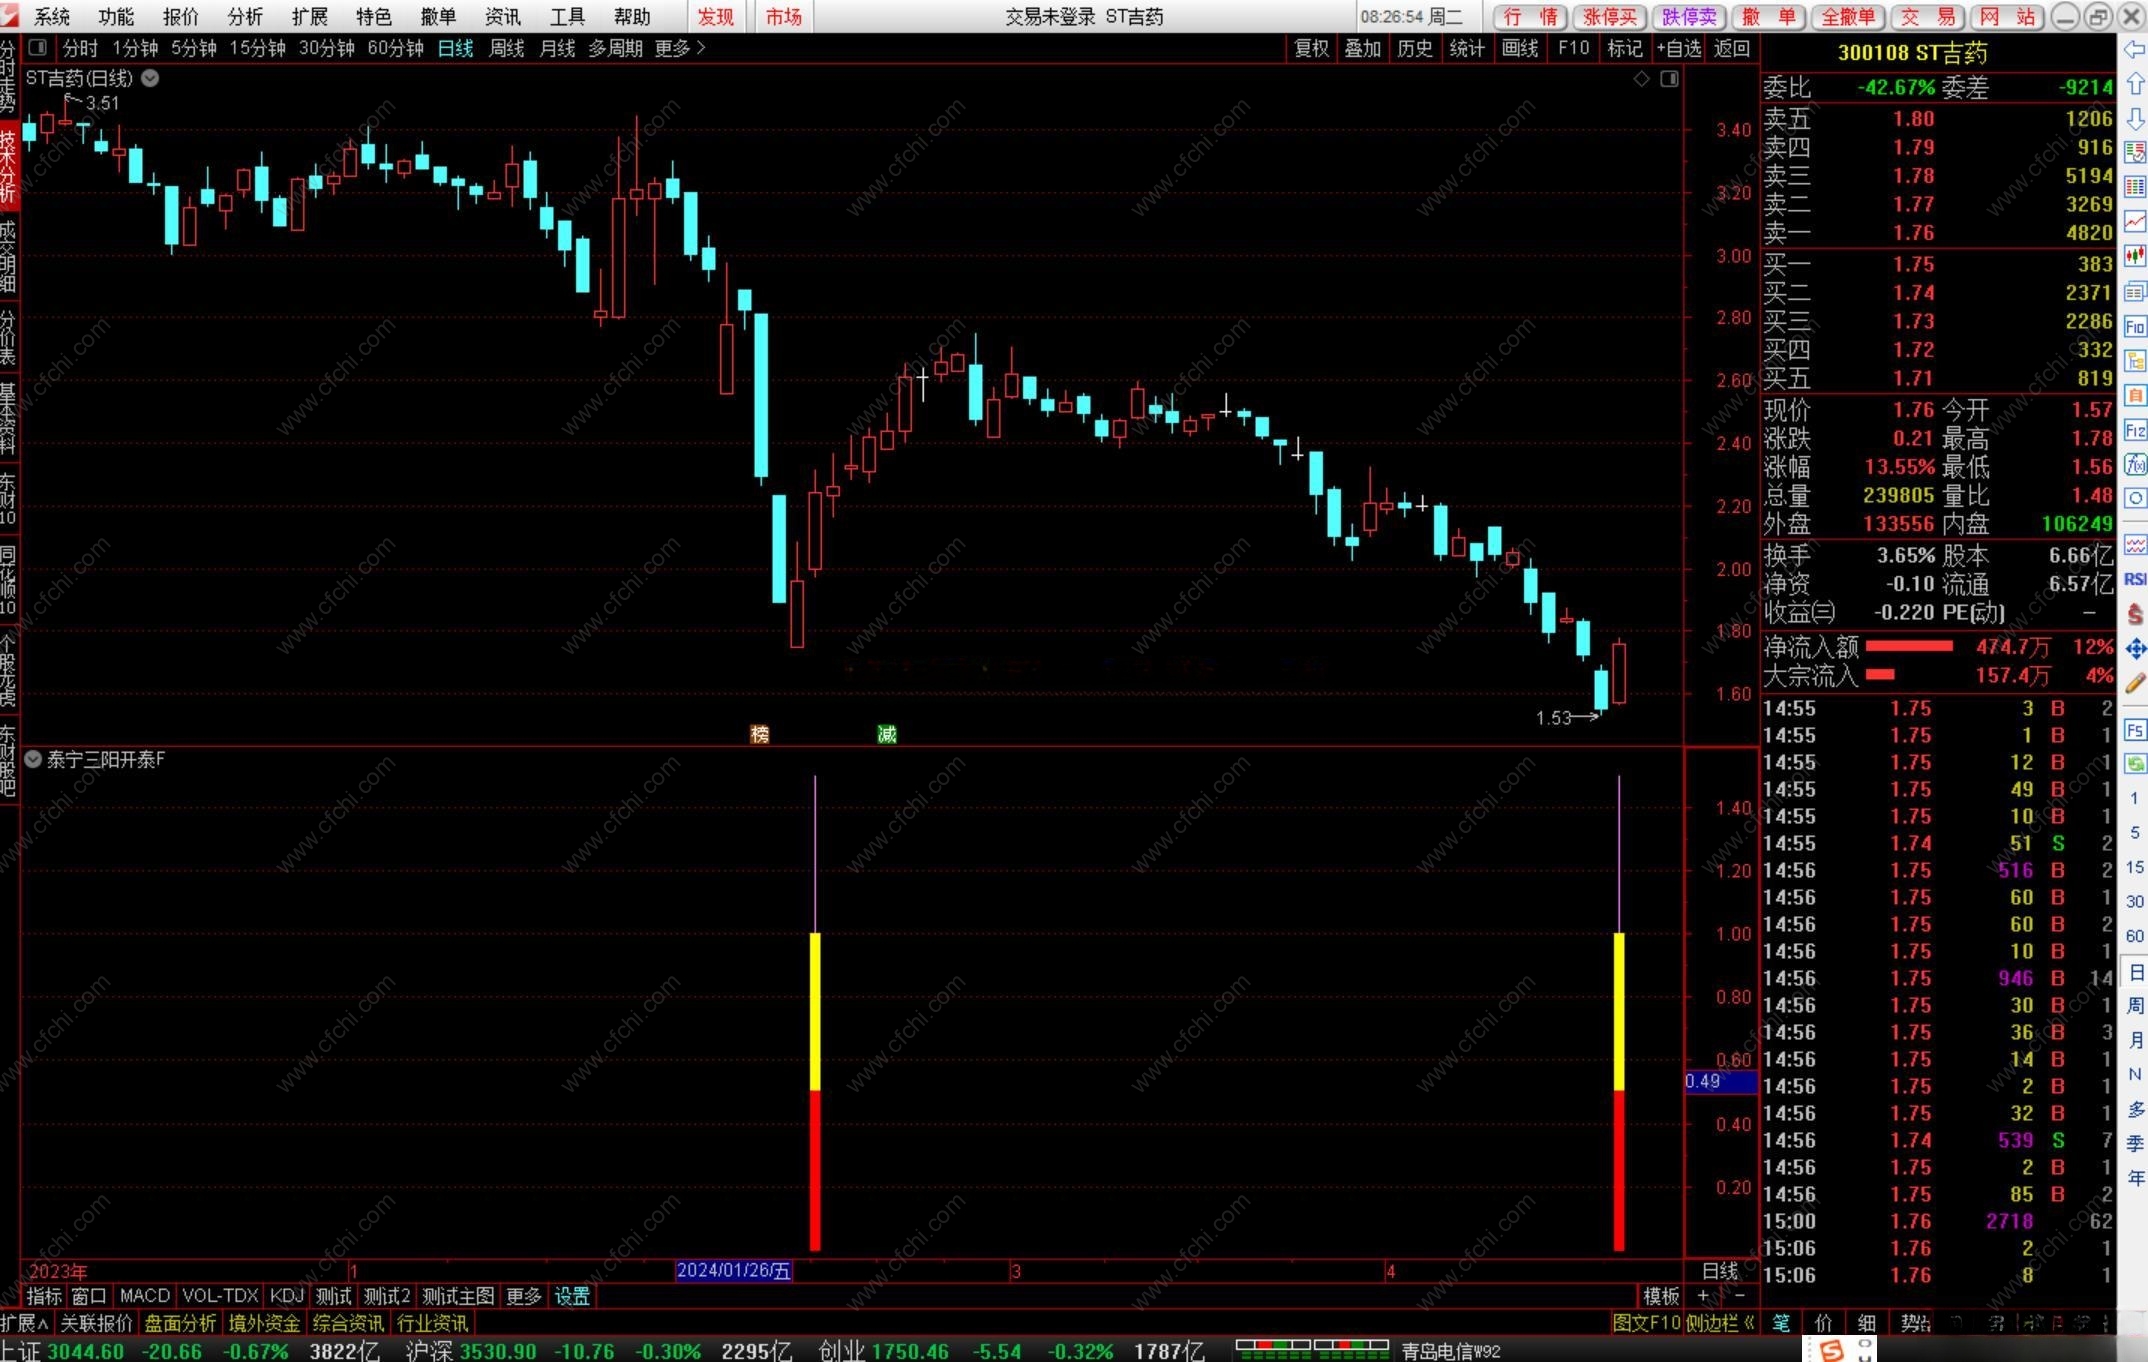Image resolution: width=2148 pixels, height=1362 pixels.
Task: Open the 分析 menu
Action: [x=245, y=16]
